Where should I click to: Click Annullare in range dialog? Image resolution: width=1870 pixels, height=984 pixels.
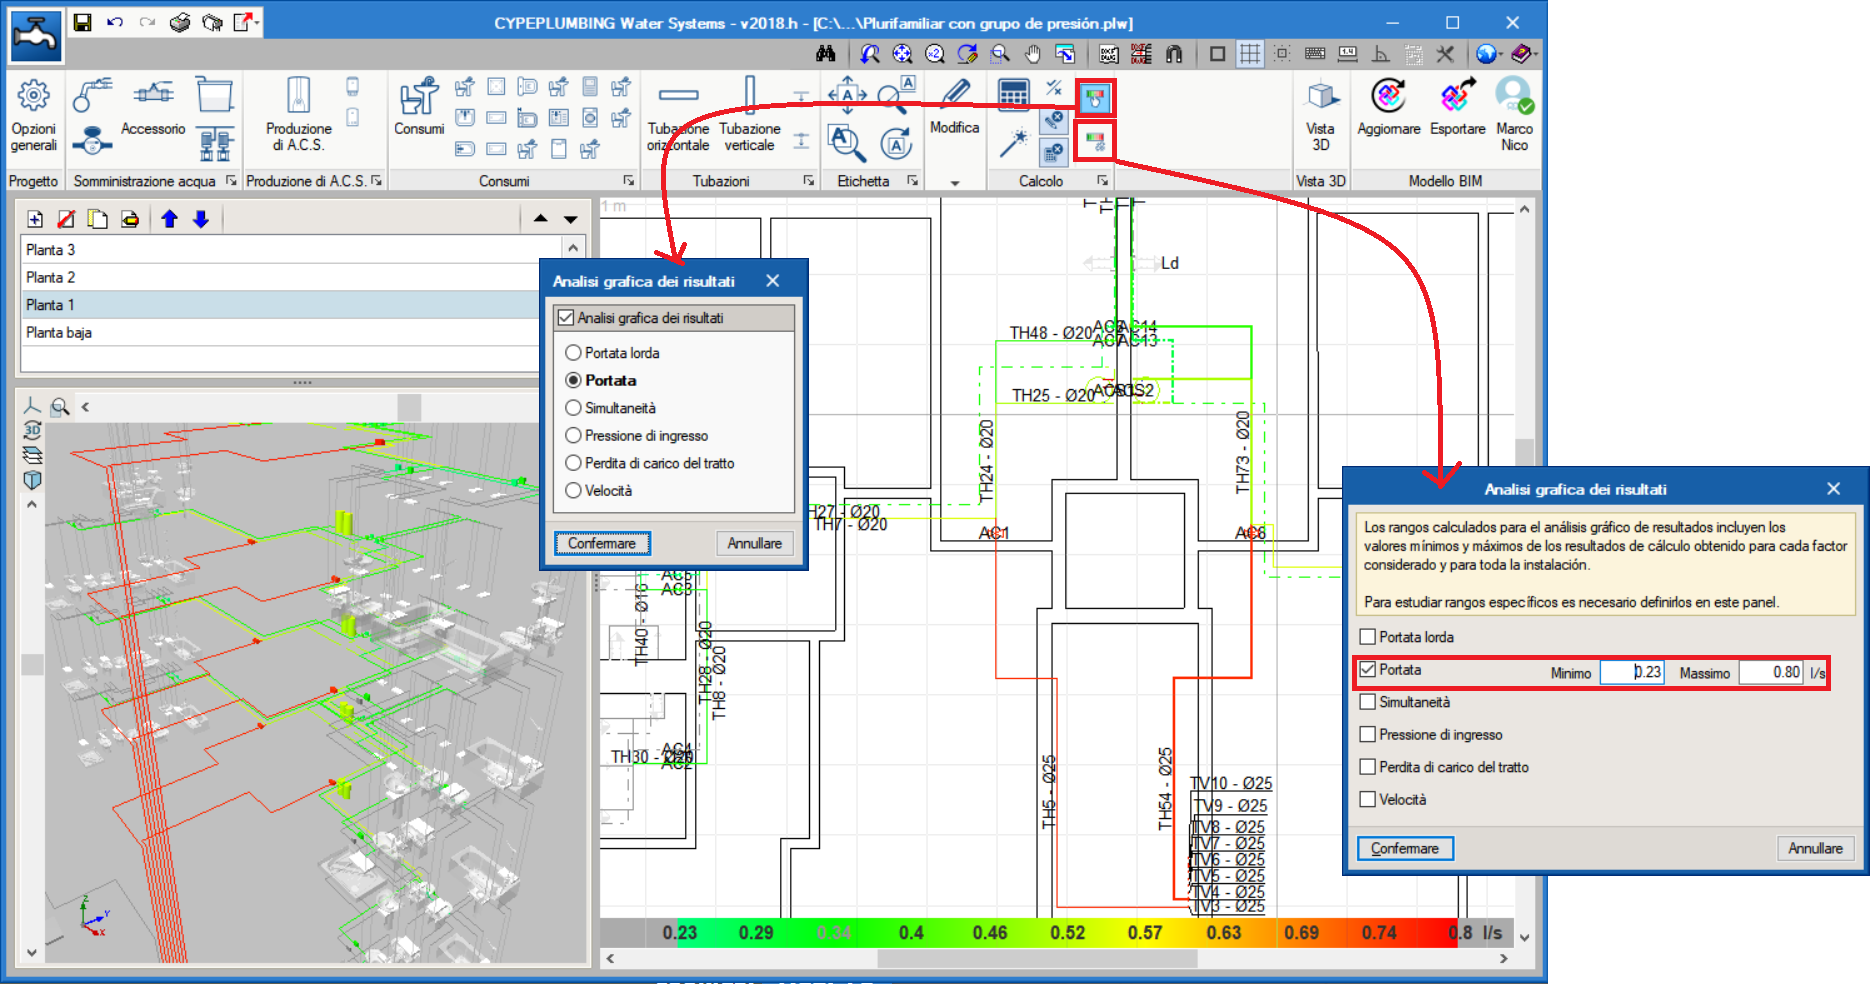pyautogui.click(x=1815, y=848)
